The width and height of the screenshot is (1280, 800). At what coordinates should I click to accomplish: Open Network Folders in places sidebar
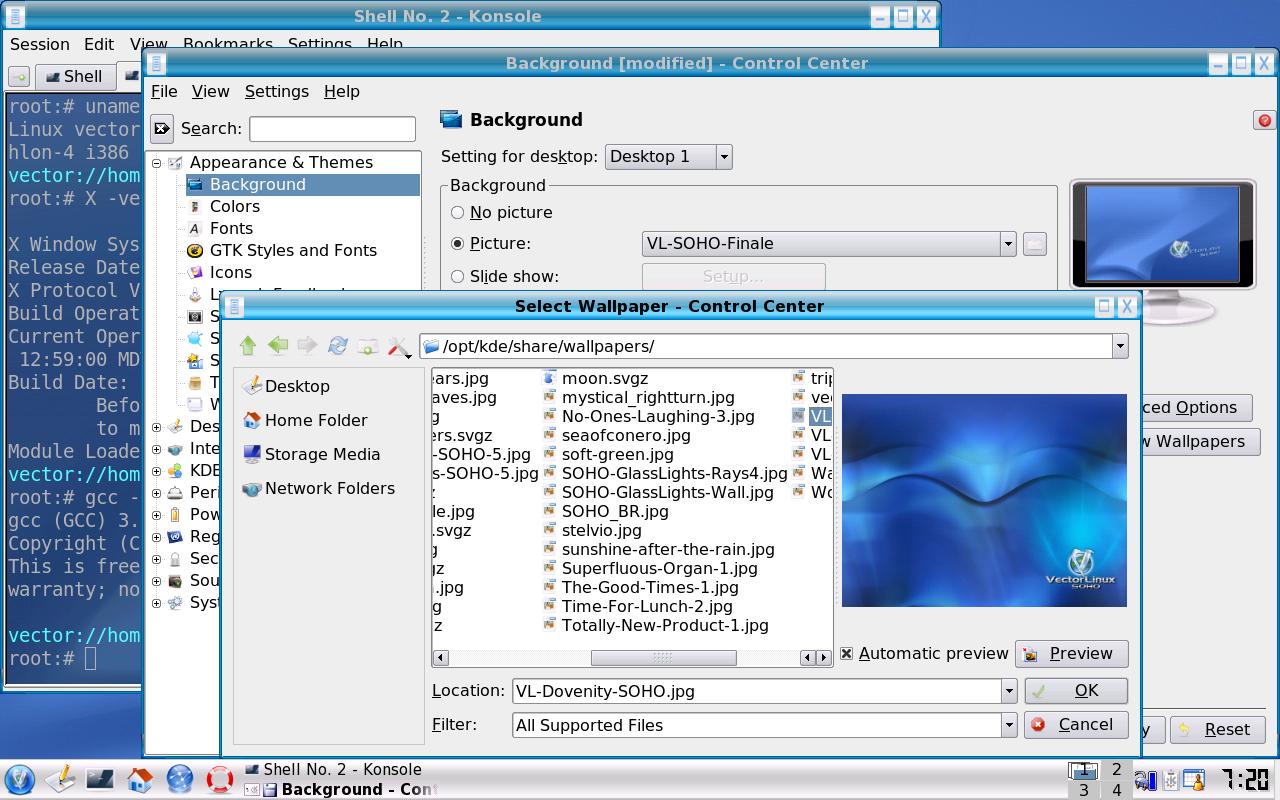pos(318,488)
